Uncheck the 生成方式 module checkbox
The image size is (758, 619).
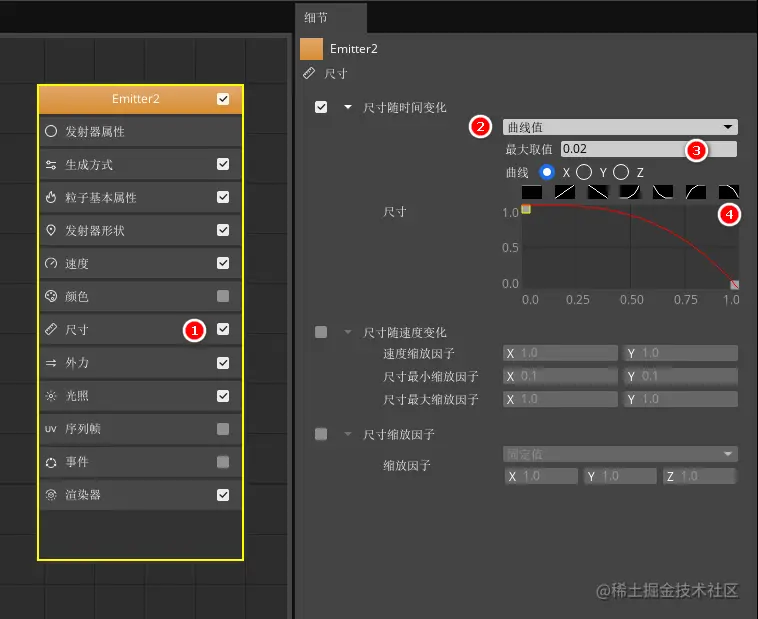pos(223,164)
